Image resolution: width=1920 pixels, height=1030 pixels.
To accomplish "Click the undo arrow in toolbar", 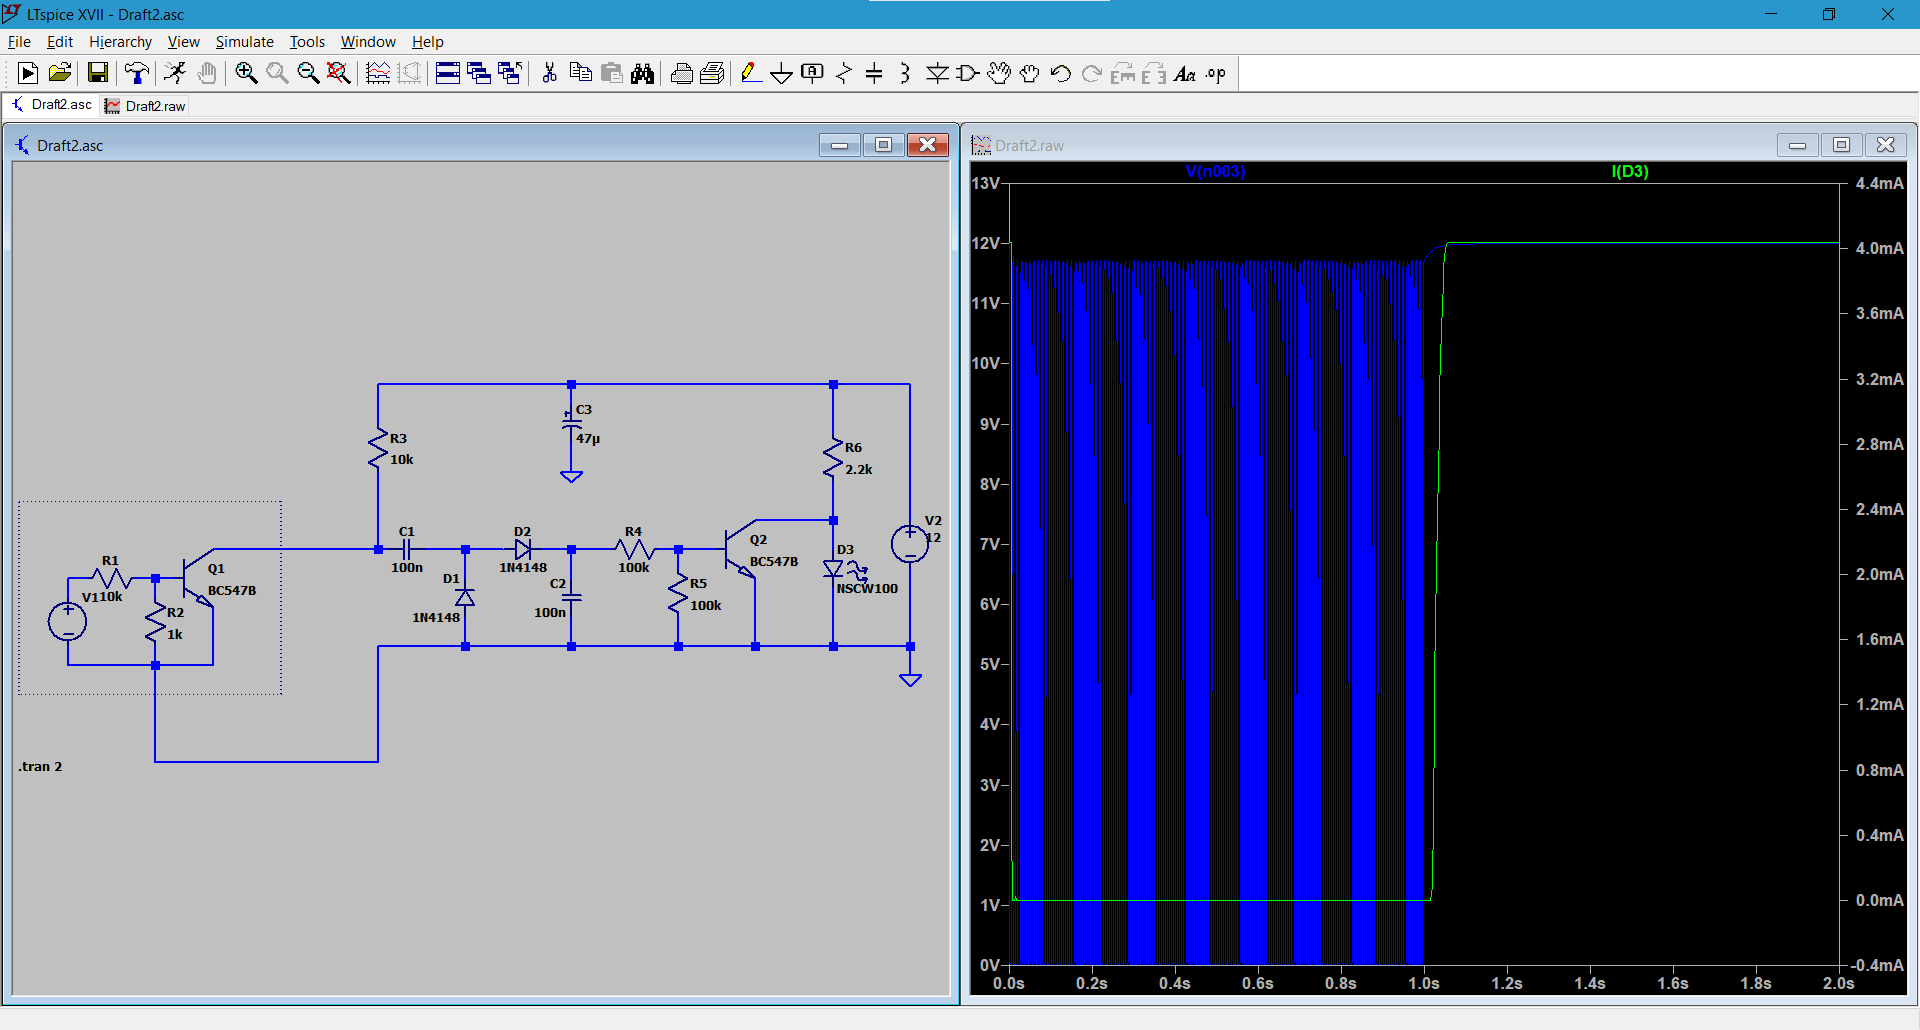I will click(1061, 73).
